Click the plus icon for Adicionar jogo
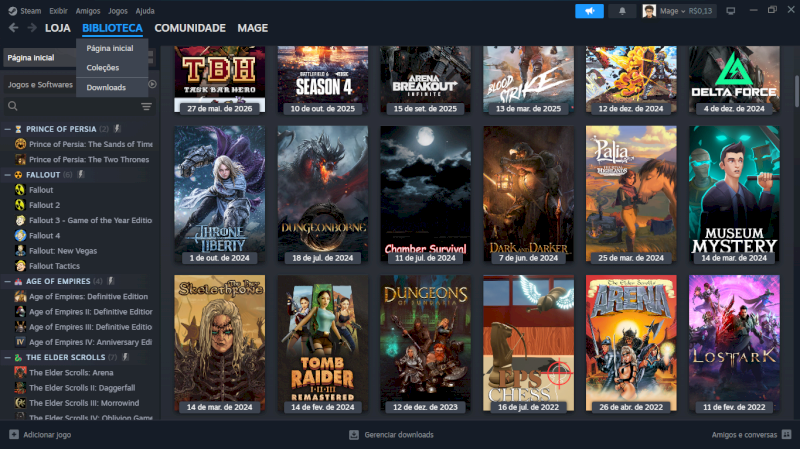Viewport: 800px width, 449px height. 14,435
